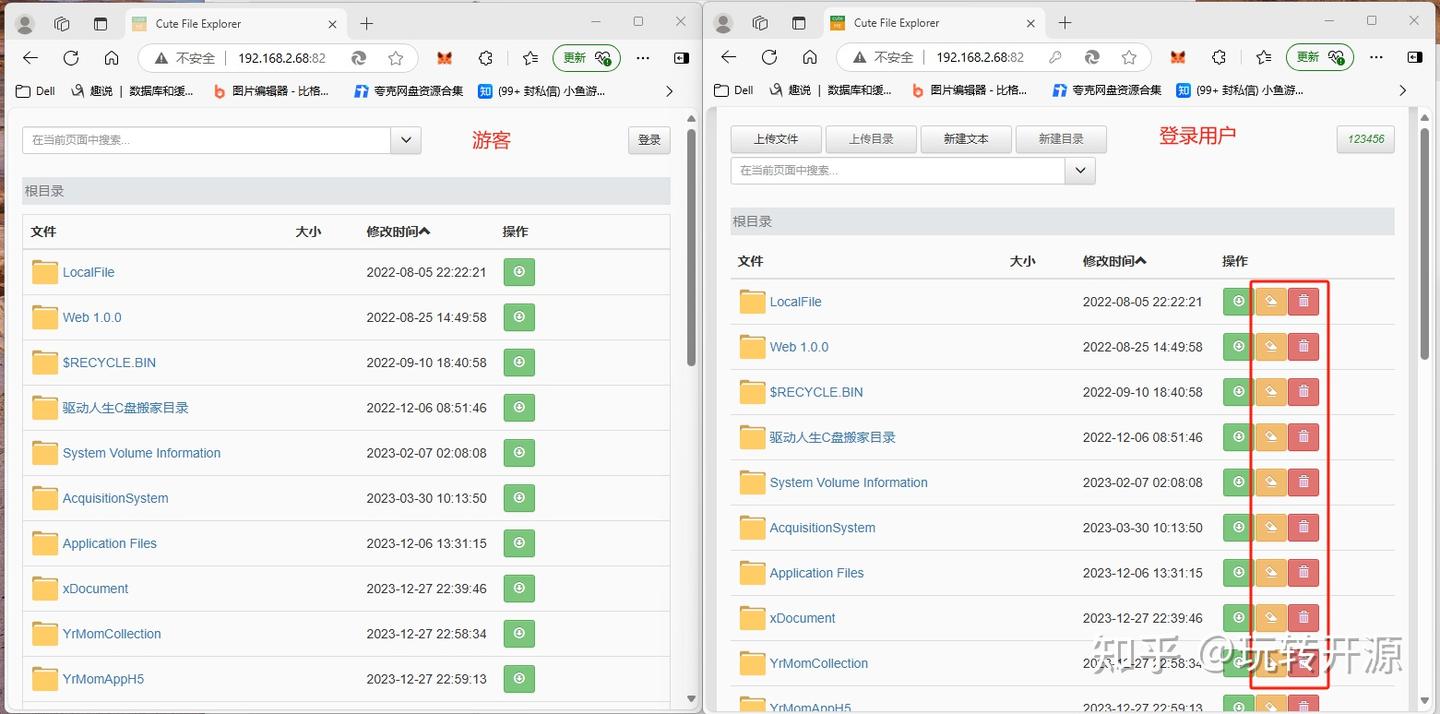This screenshot has height=714, width=1440.
Task: Switch to the Cute File Explorer tab
Action: pos(200,22)
